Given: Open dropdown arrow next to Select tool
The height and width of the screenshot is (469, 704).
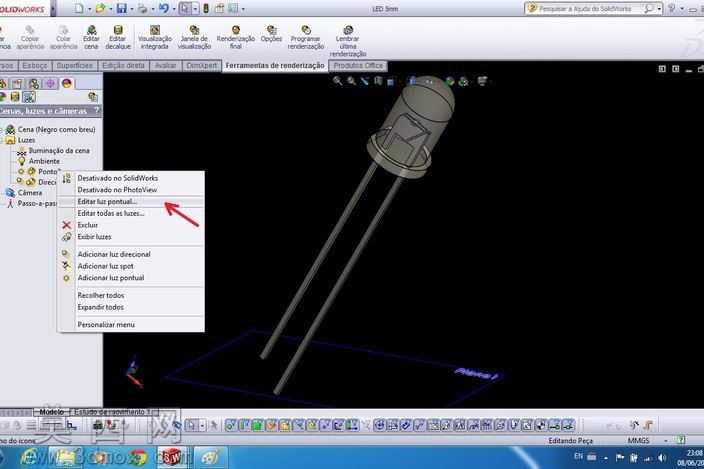Looking at the screenshot, I should click(195, 9).
